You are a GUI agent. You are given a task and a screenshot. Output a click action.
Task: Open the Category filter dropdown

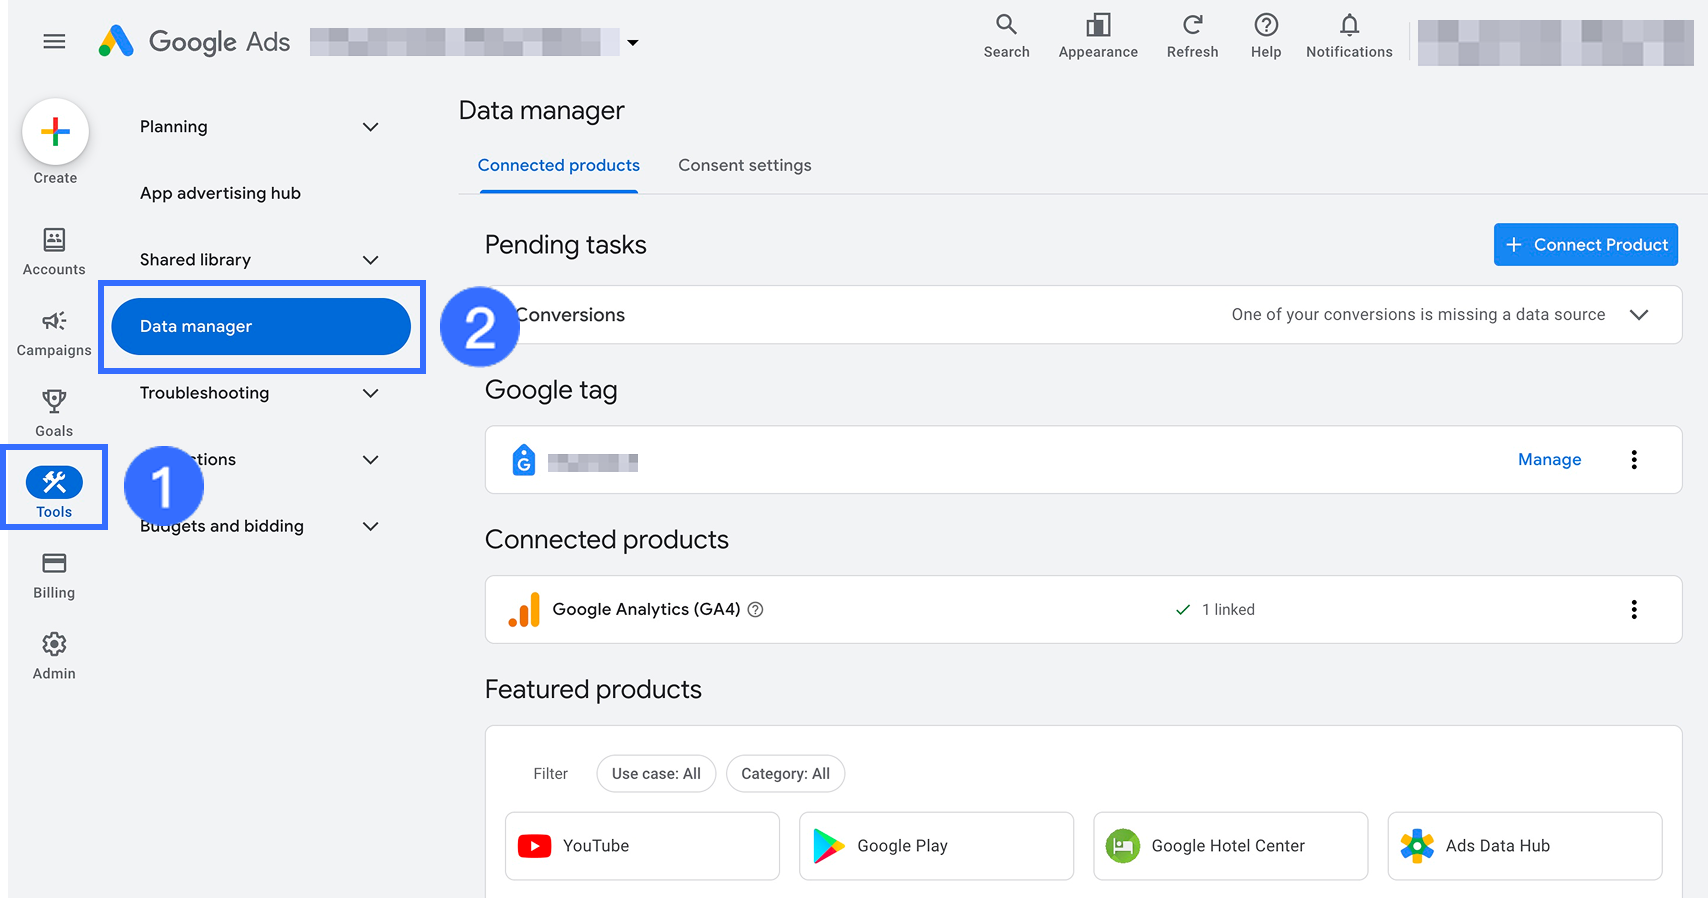pyautogui.click(x=785, y=774)
